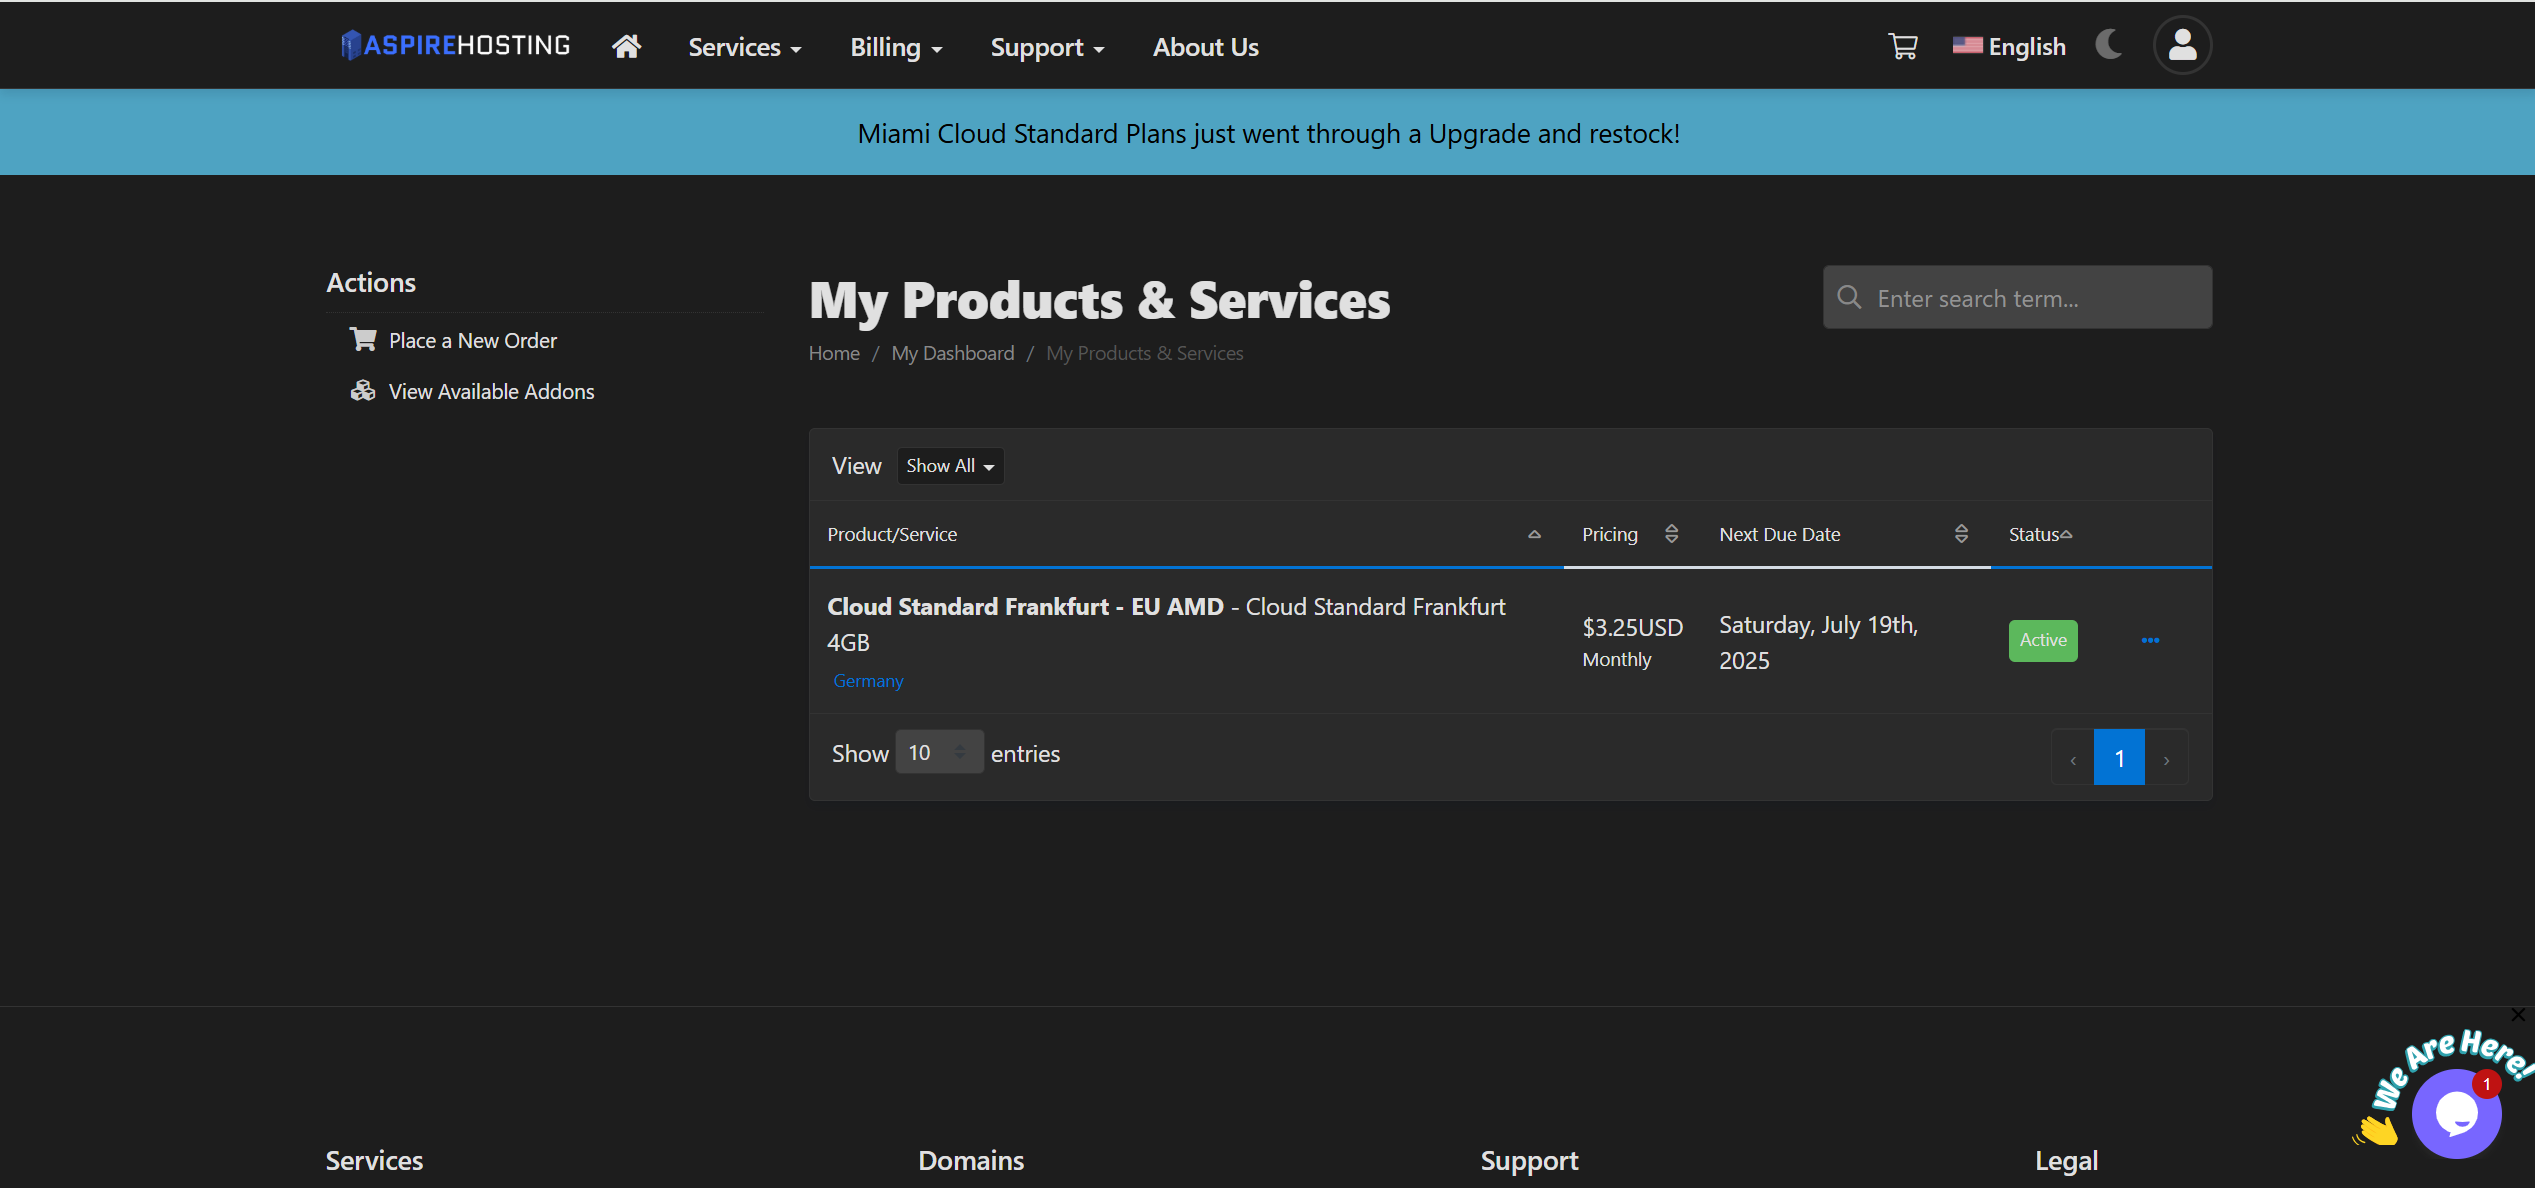The height and width of the screenshot is (1188, 2535).
Task: Click next page arrow
Action: (x=2167, y=758)
